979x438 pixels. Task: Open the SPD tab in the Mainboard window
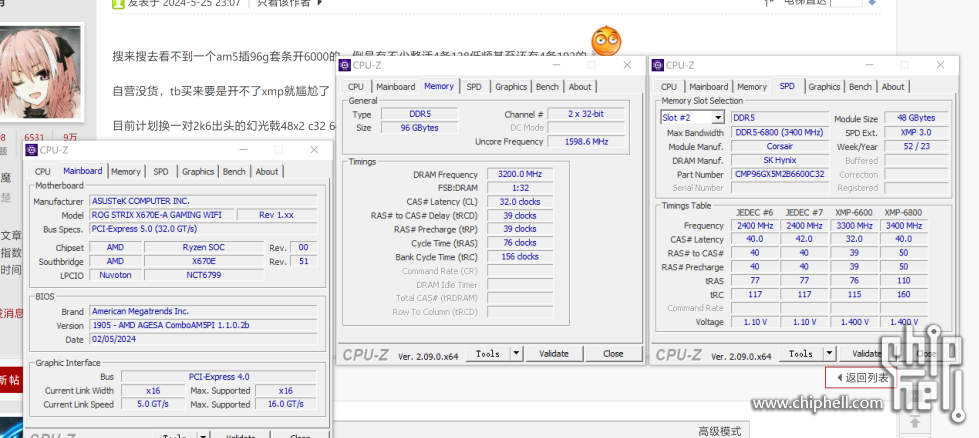click(x=161, y=172)
